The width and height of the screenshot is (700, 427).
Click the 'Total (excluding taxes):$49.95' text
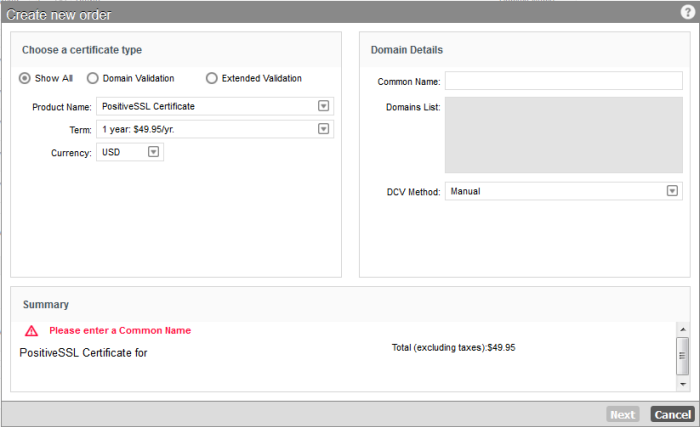pos(454,347)
